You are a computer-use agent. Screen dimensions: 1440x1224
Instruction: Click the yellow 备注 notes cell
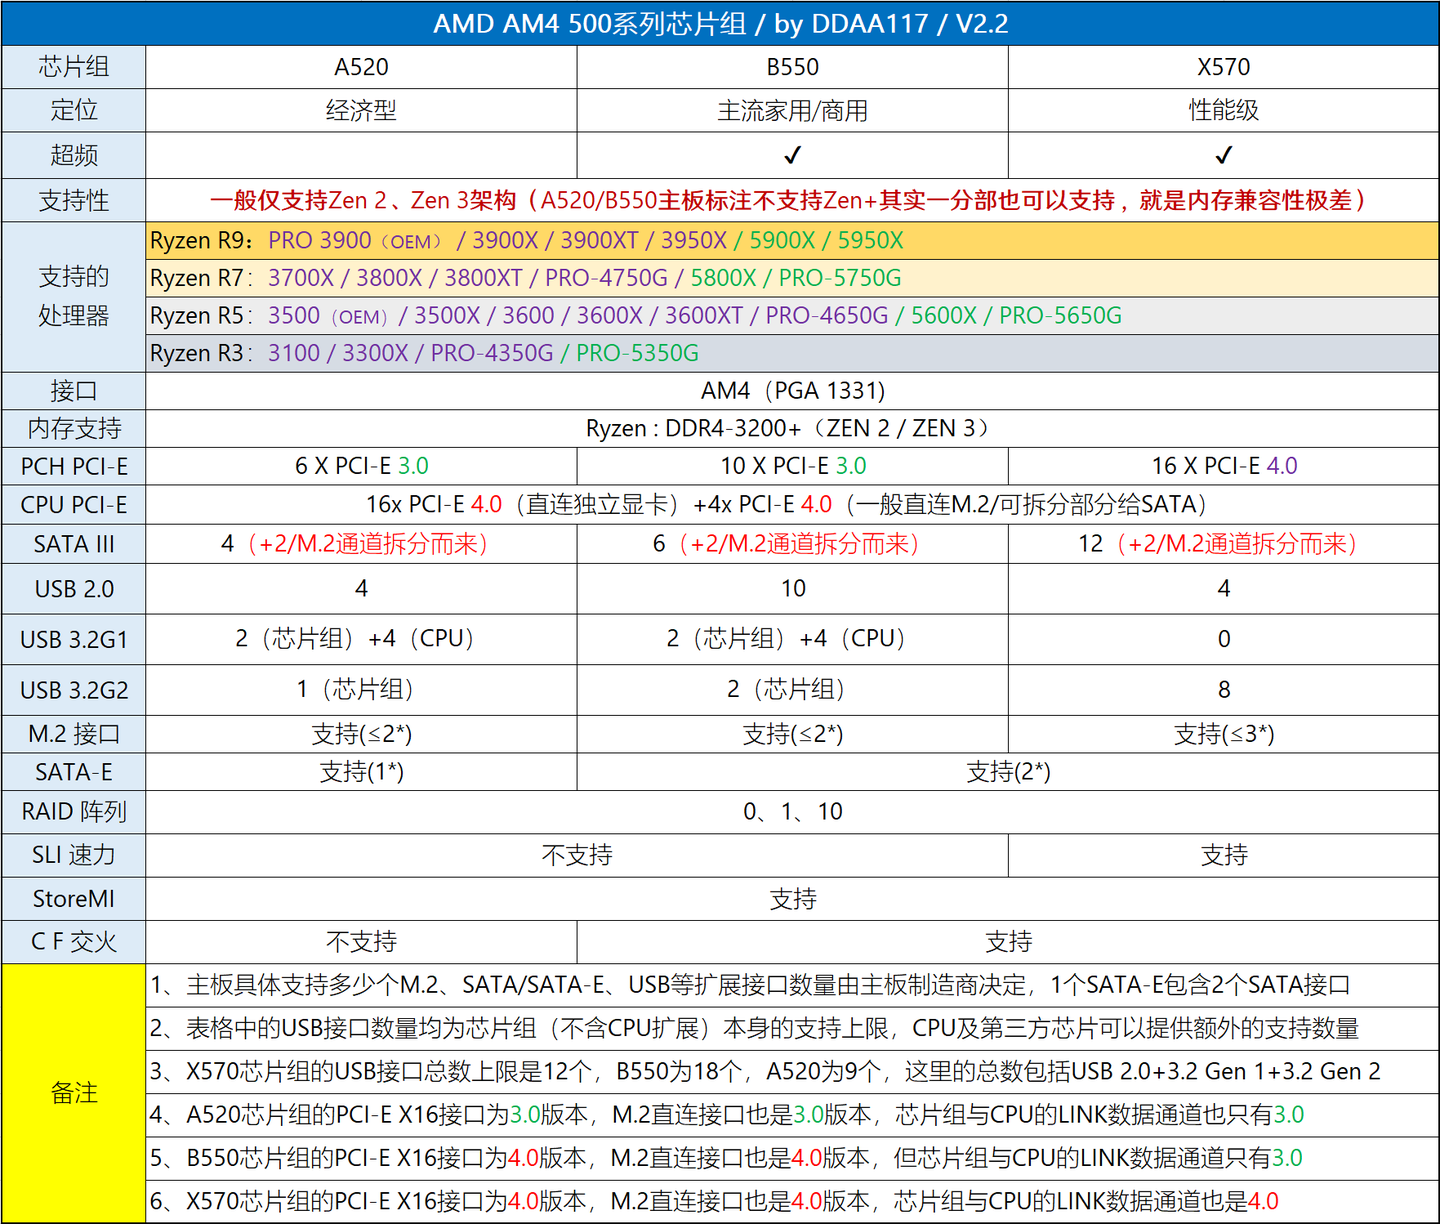(74, 1093)
